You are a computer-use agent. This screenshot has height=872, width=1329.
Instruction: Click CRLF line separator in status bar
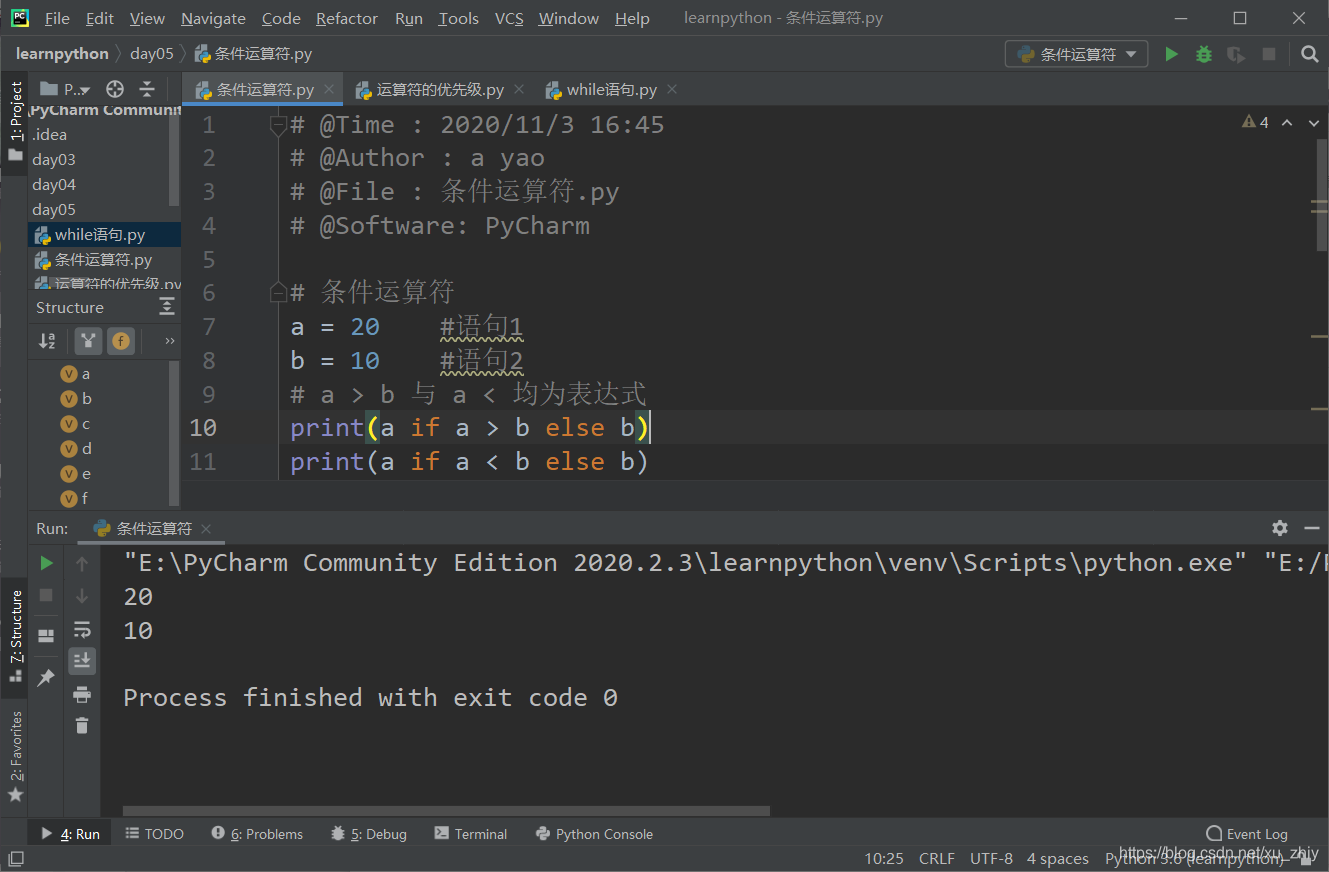pyautogui.click(x=937, y=858)
